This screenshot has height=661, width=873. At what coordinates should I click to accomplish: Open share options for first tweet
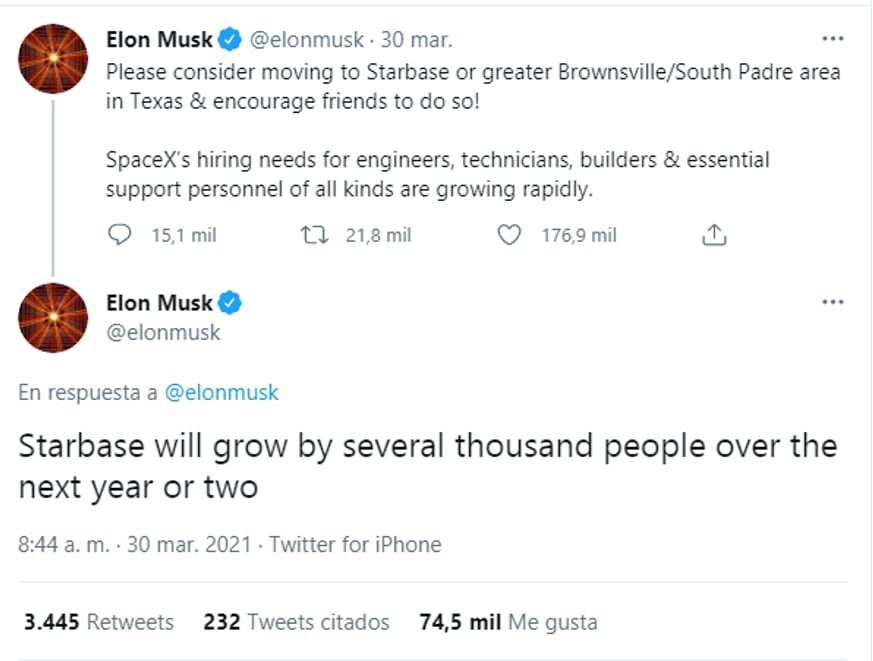pyautogui.click(x=713, y=235)
